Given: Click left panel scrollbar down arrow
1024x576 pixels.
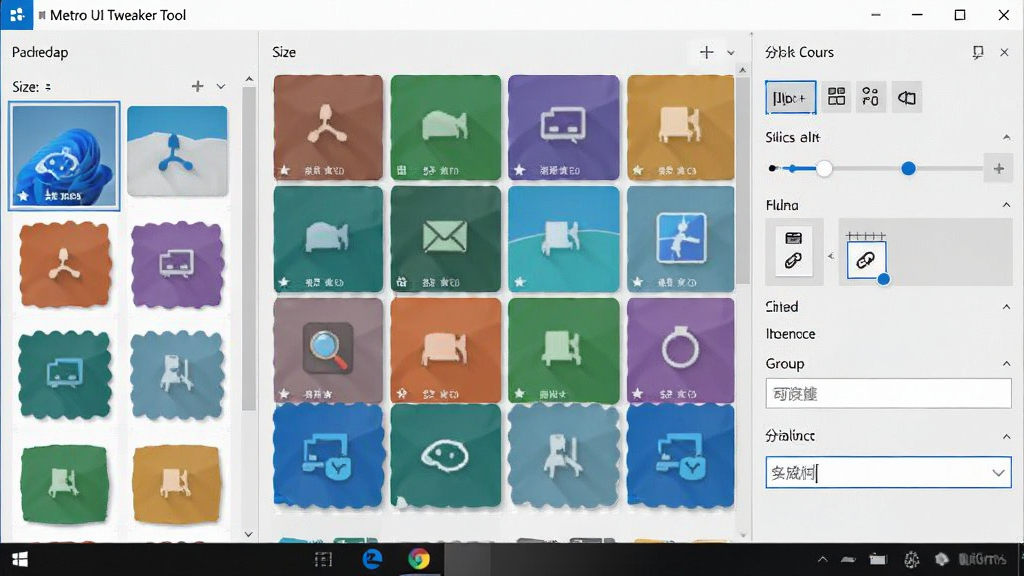Looking at the screenshot, I should coord(249,534).
